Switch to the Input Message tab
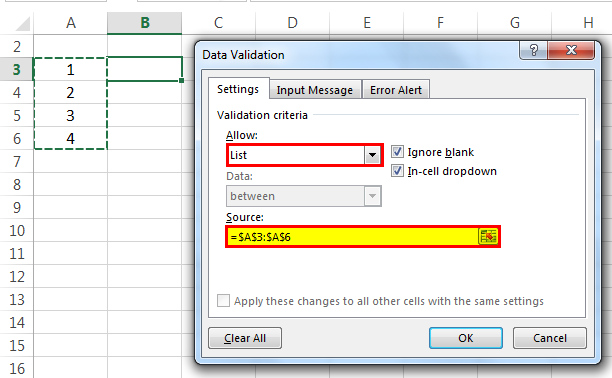 tap(315, 90)
